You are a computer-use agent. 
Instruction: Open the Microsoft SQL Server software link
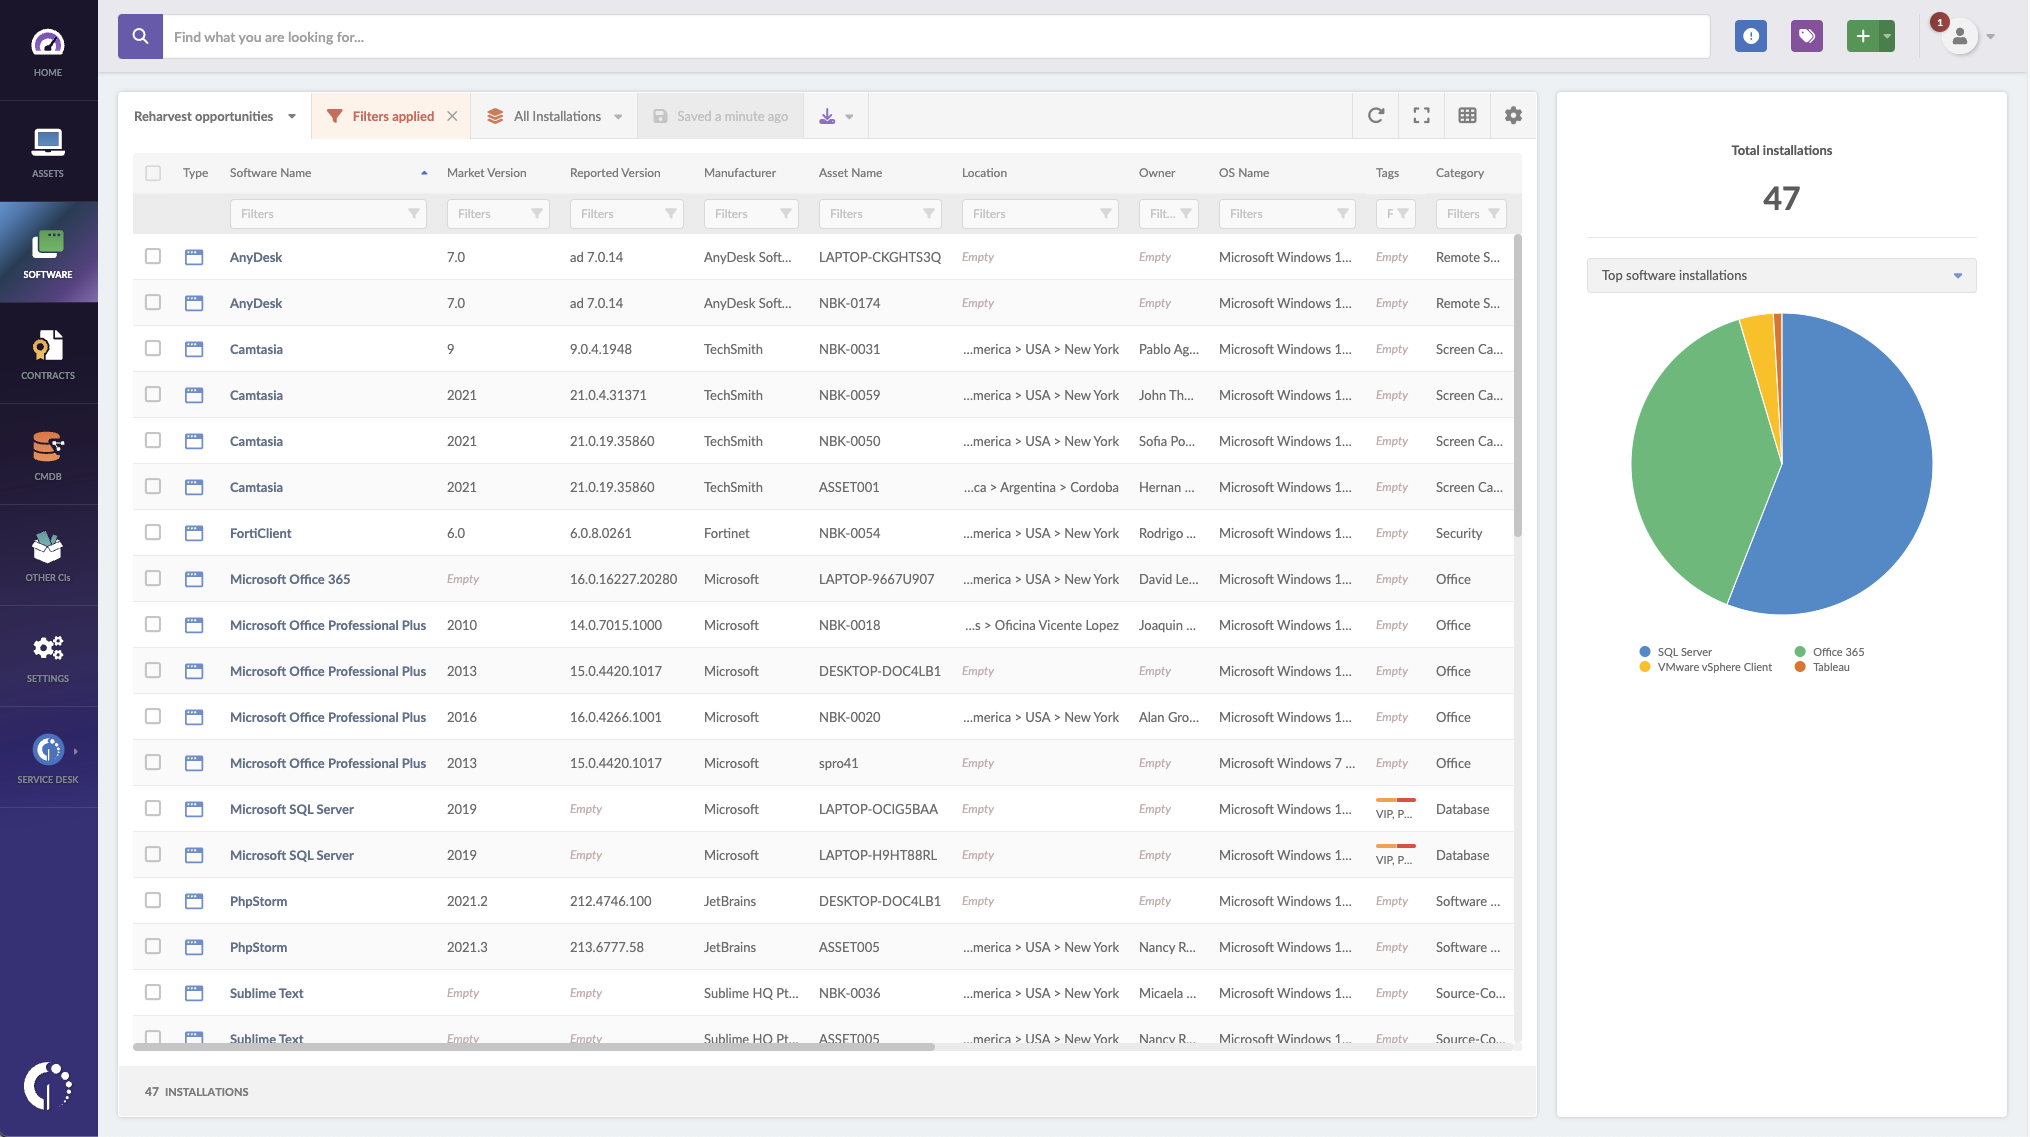[291, 808]
